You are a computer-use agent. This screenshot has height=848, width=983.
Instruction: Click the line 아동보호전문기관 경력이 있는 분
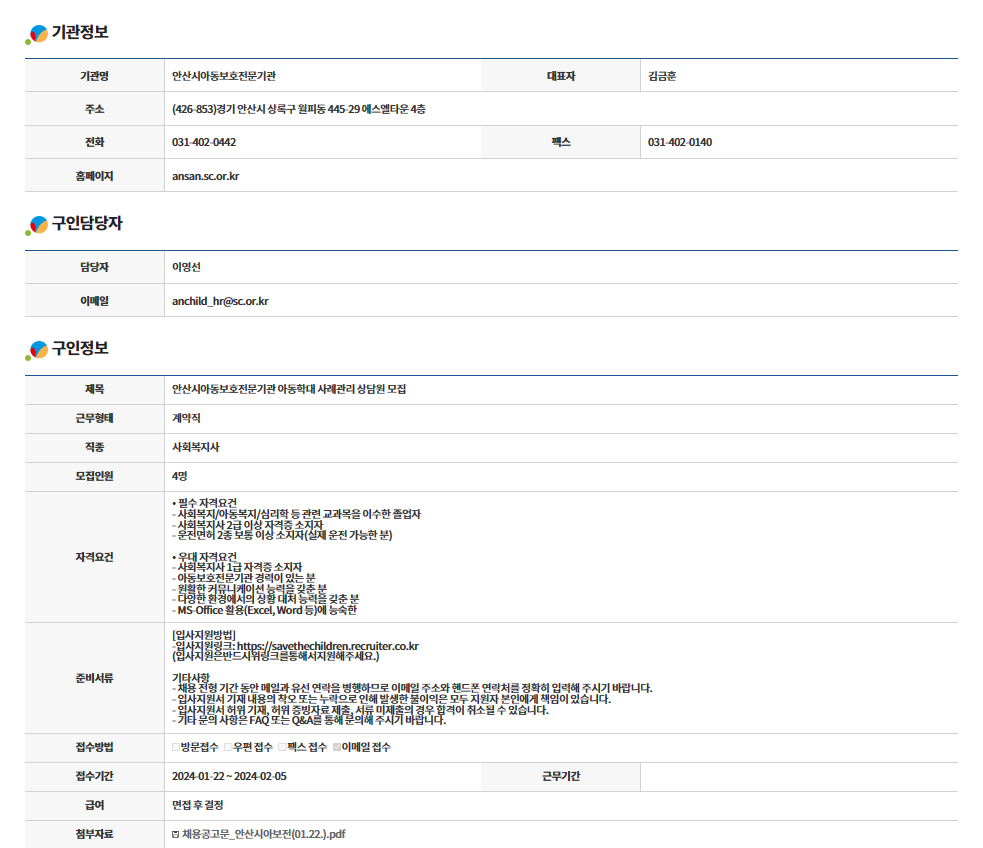click(244, 578)
